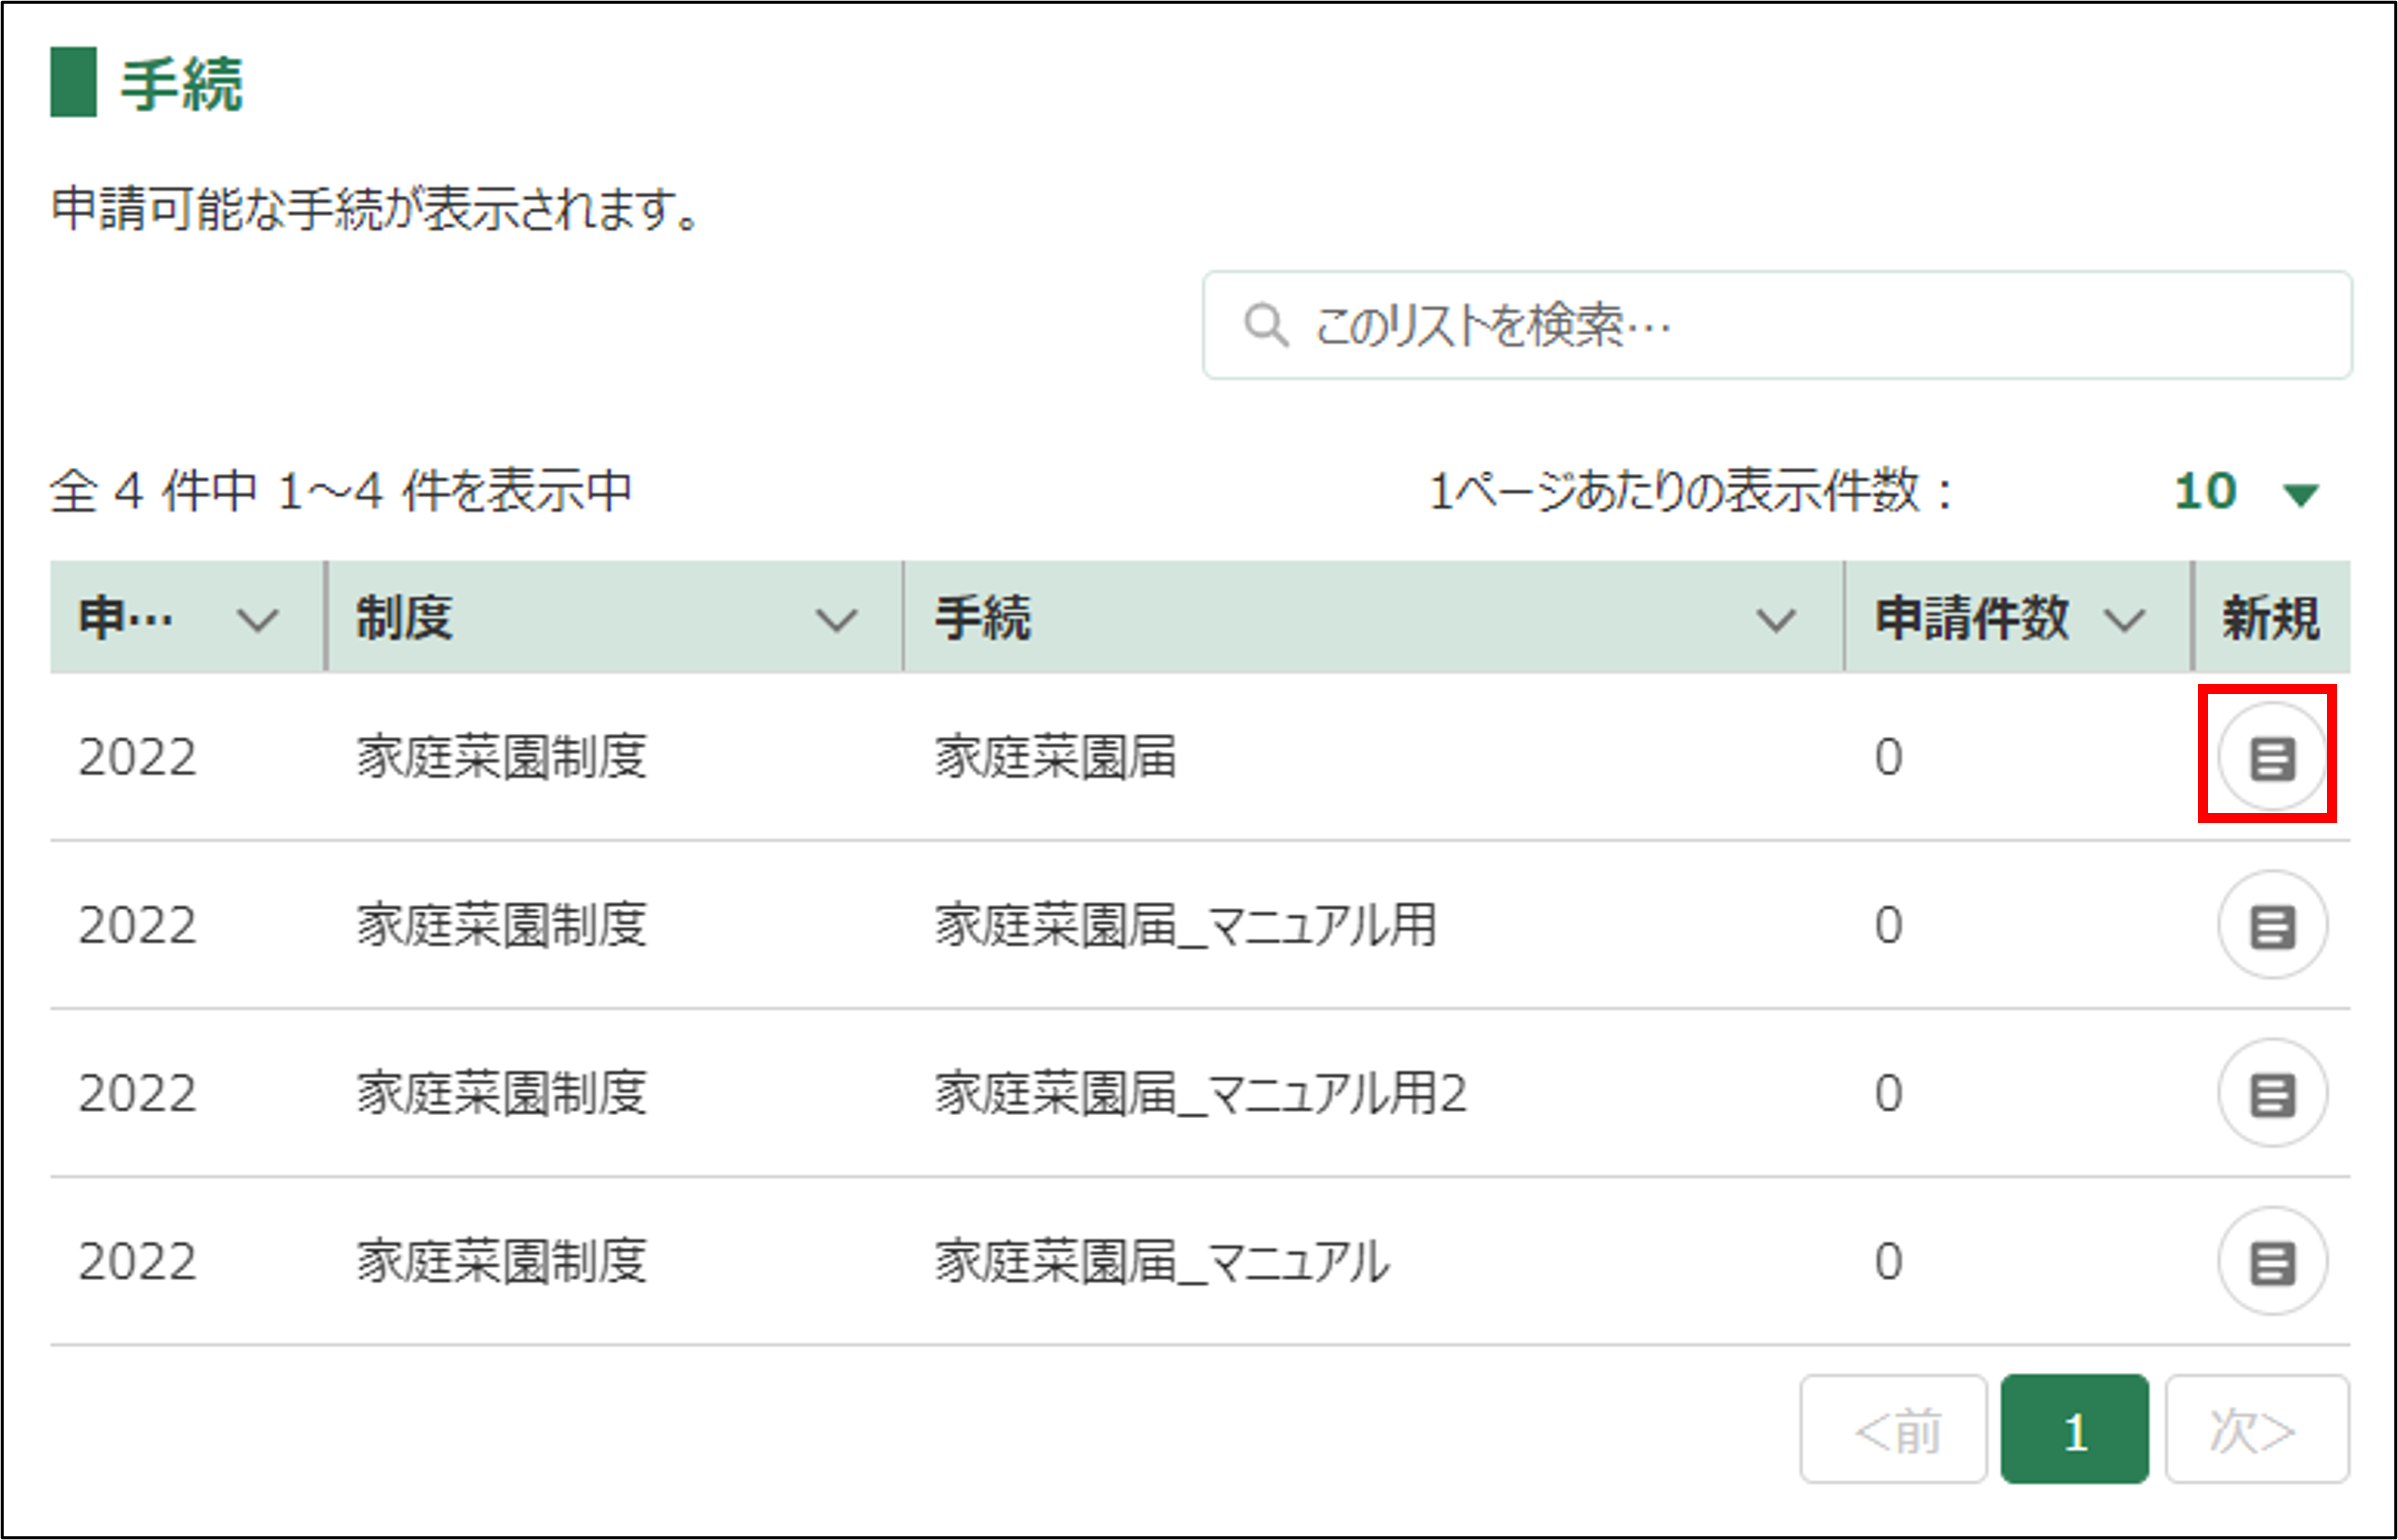Click the <前 previous page button
The image size is (2398, 1540).
click(x=1894, y=1430)
